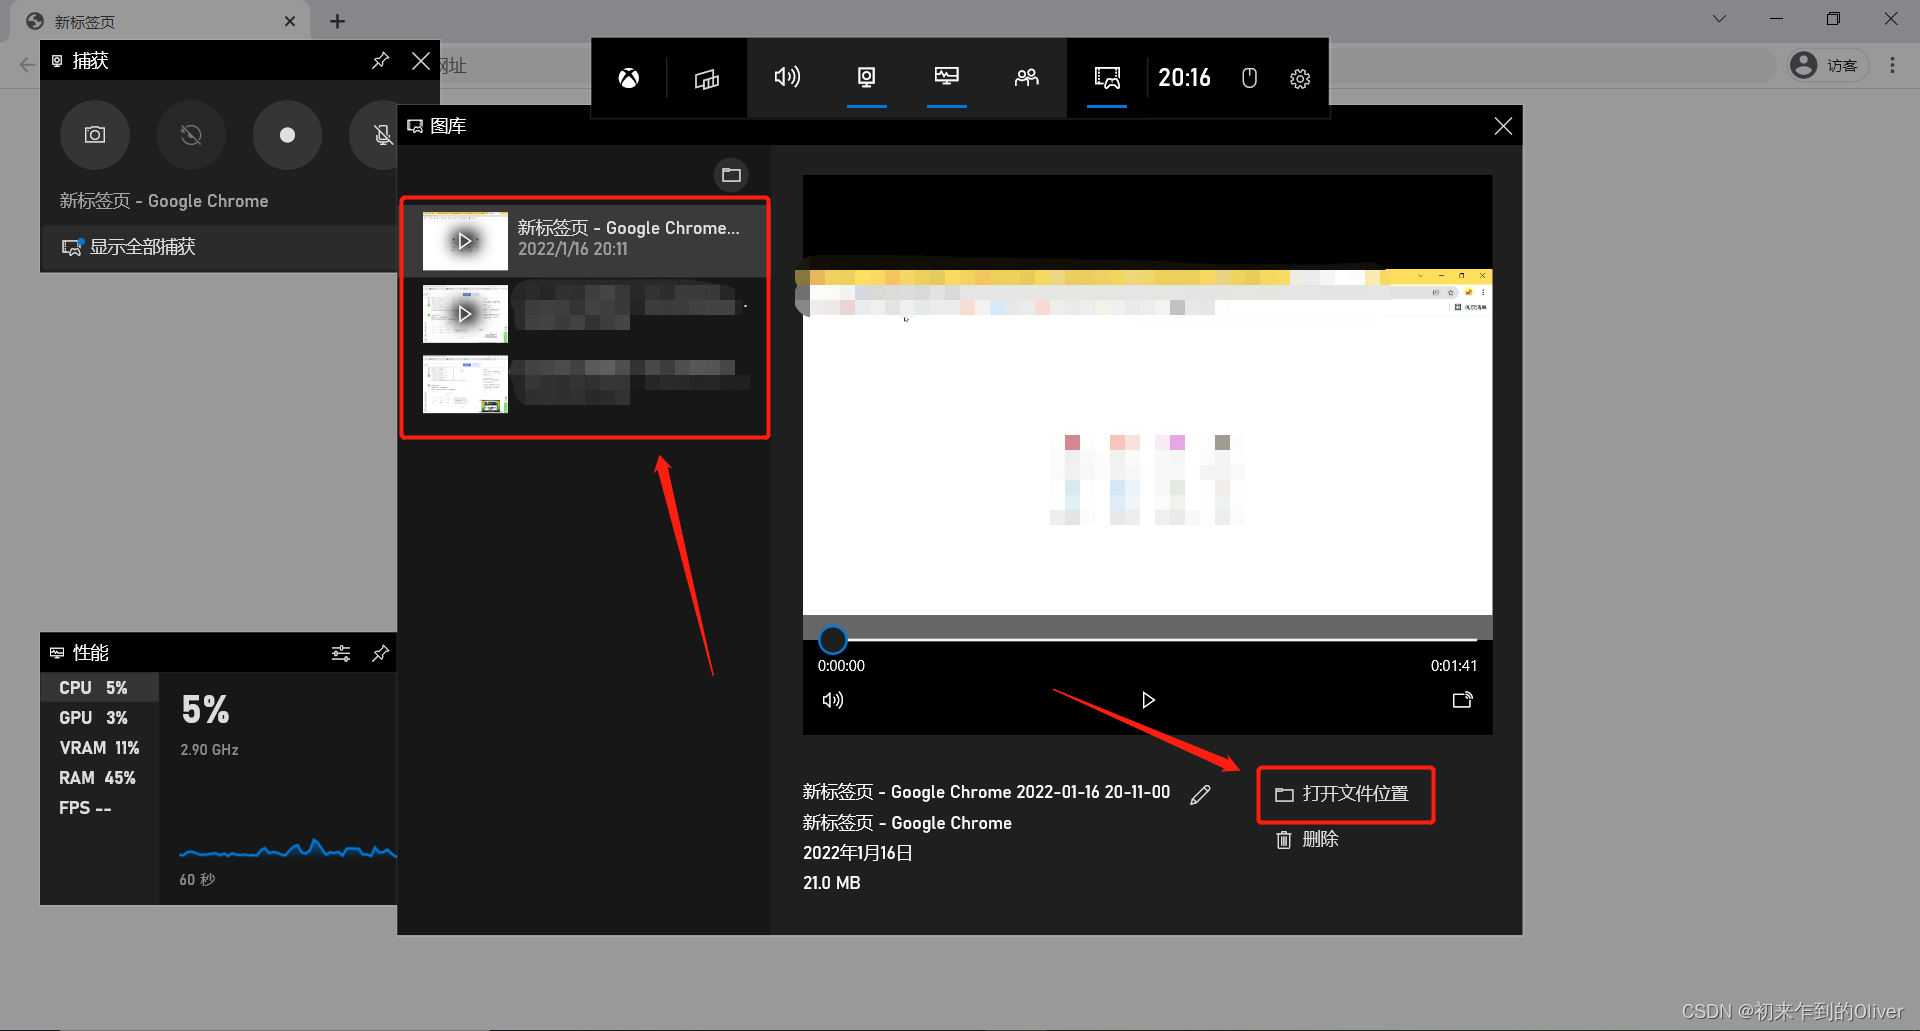Select the VRAM 11% performance tab
Viewport: 1920px width, 1031px height.
[x=99, y=748]
